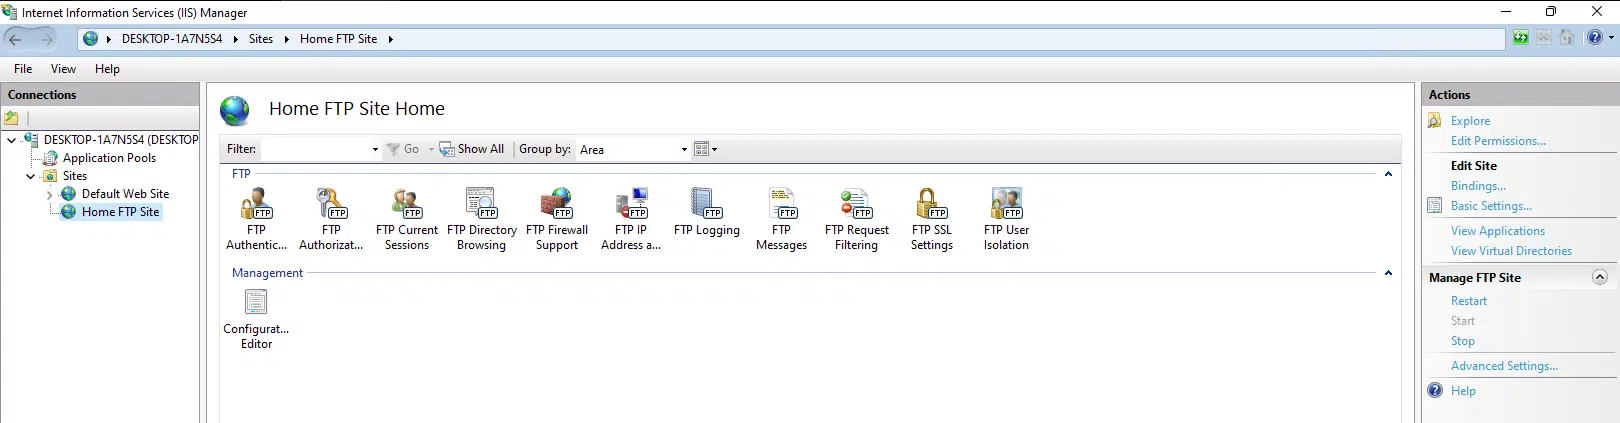Open Configuration Editor
The image size is (1620, 423).
tap(256, 320)
